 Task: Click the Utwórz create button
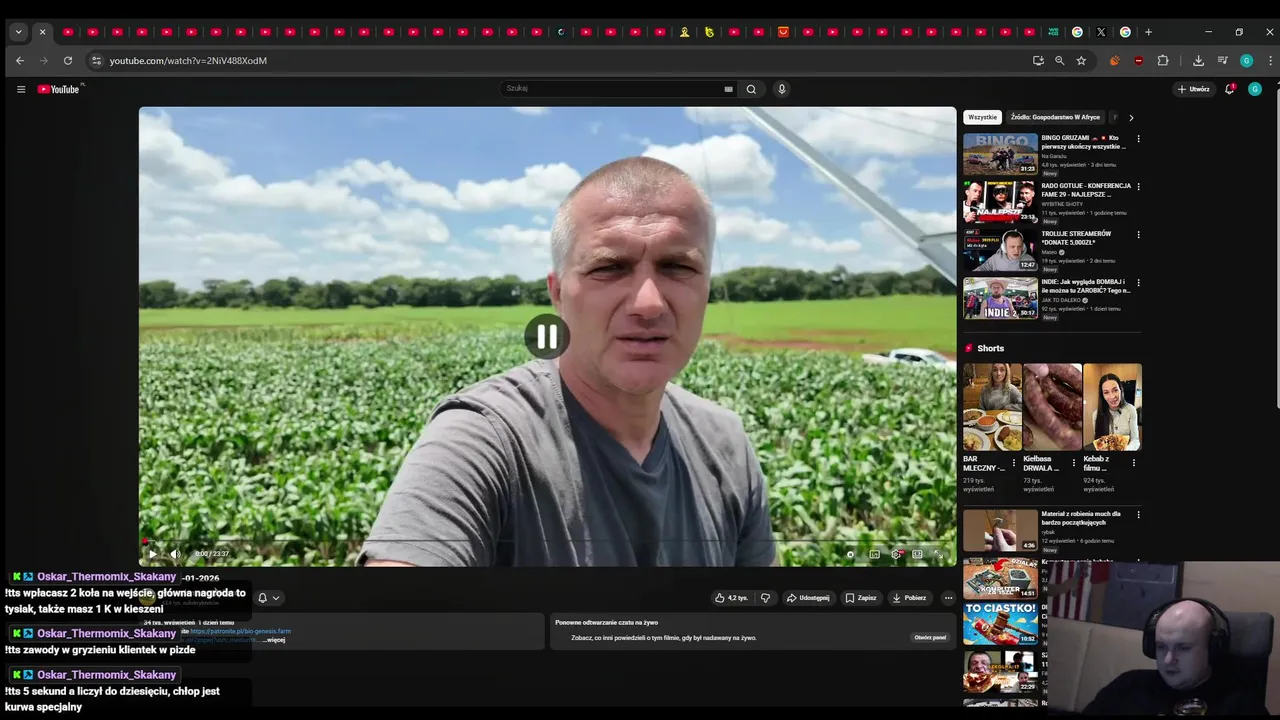(1193, 89)
